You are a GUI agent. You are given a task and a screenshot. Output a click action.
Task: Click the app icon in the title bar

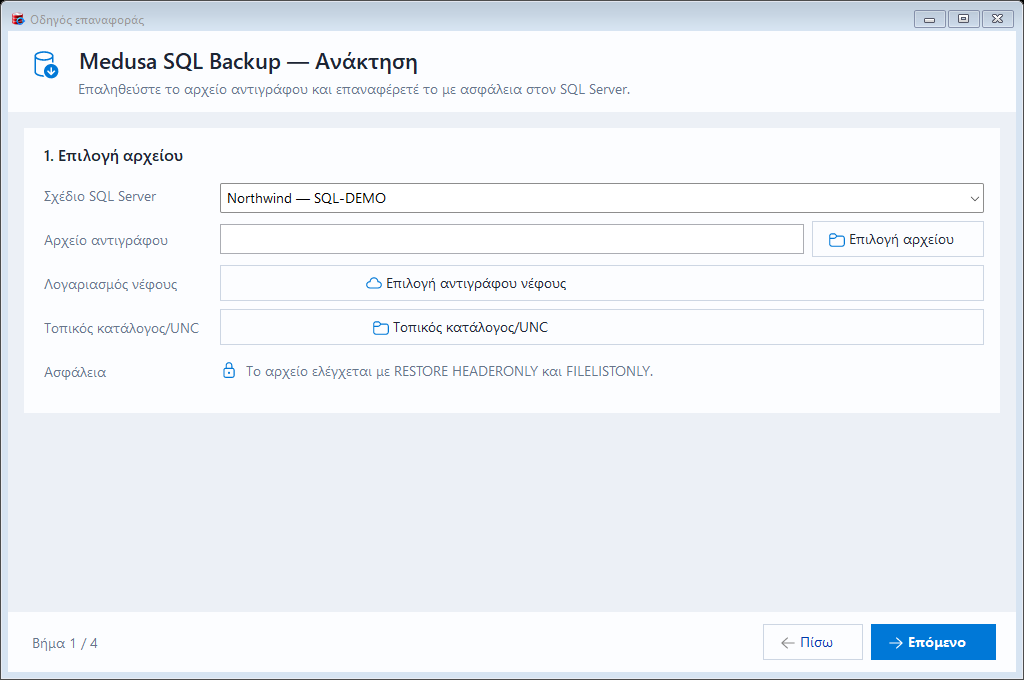click(x=18, y=19)
